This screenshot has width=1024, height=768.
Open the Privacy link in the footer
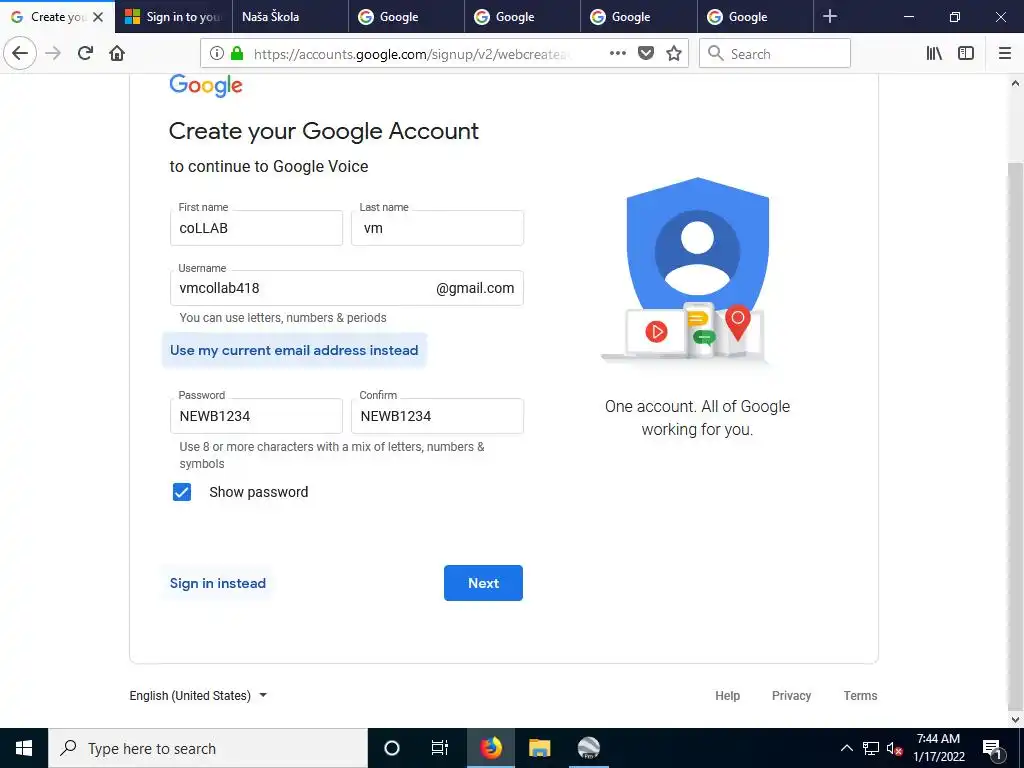tap(792, 696)
